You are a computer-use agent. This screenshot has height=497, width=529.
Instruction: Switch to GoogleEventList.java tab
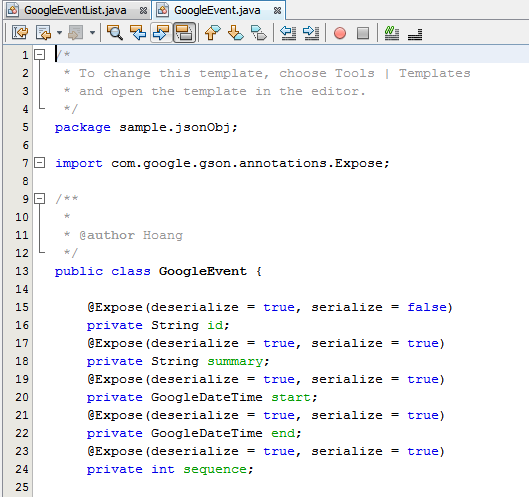tap(76, 10)
